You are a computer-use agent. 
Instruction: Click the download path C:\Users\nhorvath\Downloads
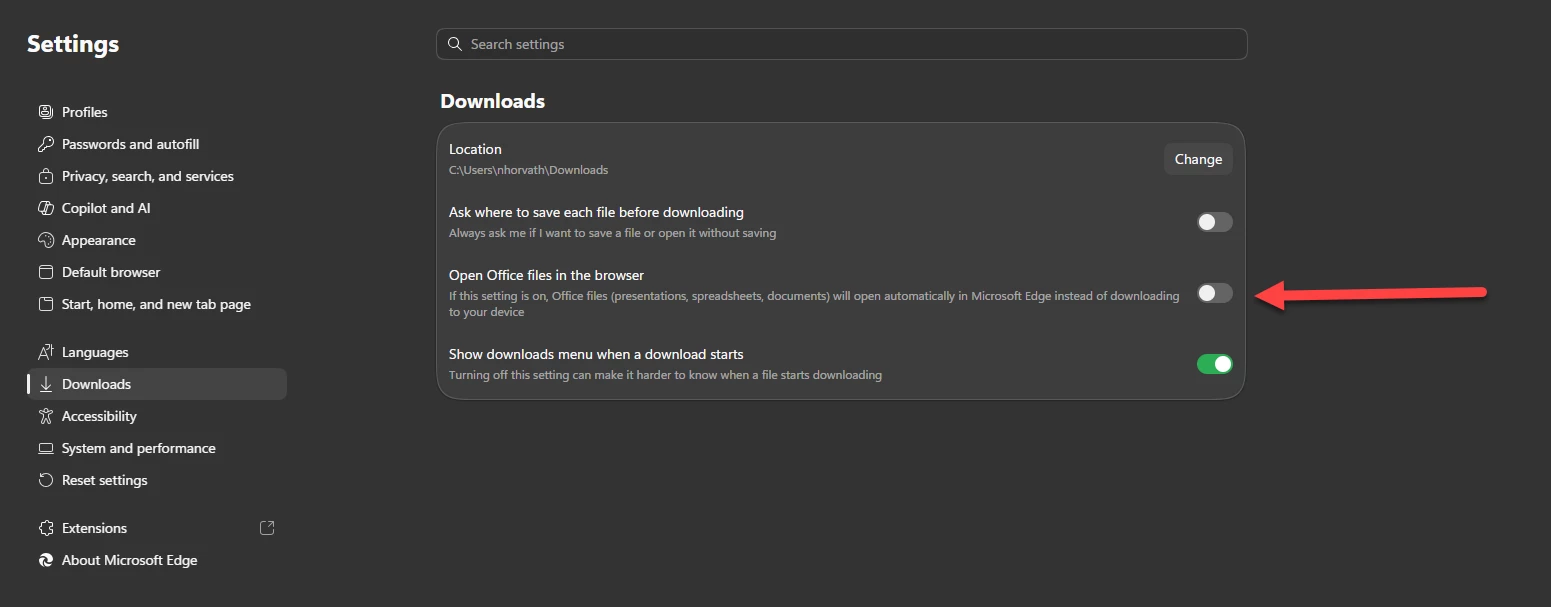528,170
